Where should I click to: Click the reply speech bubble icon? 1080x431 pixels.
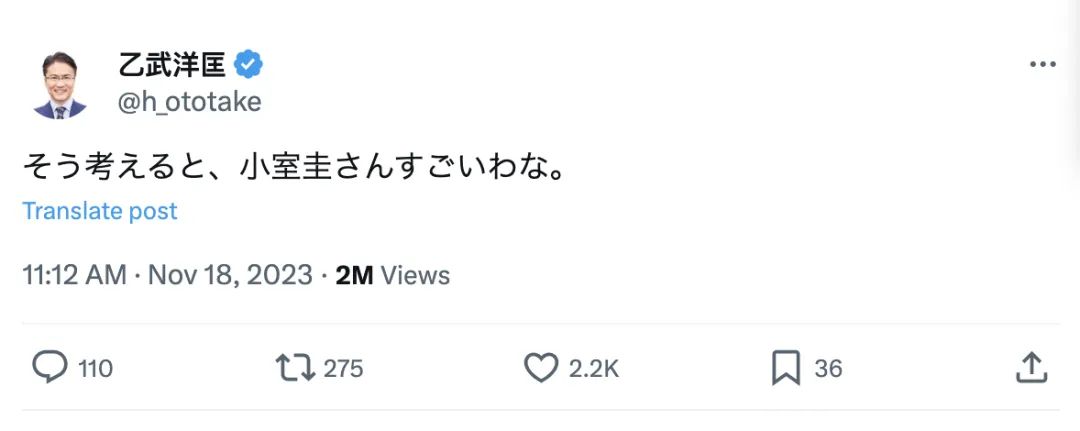pos(50,368)
